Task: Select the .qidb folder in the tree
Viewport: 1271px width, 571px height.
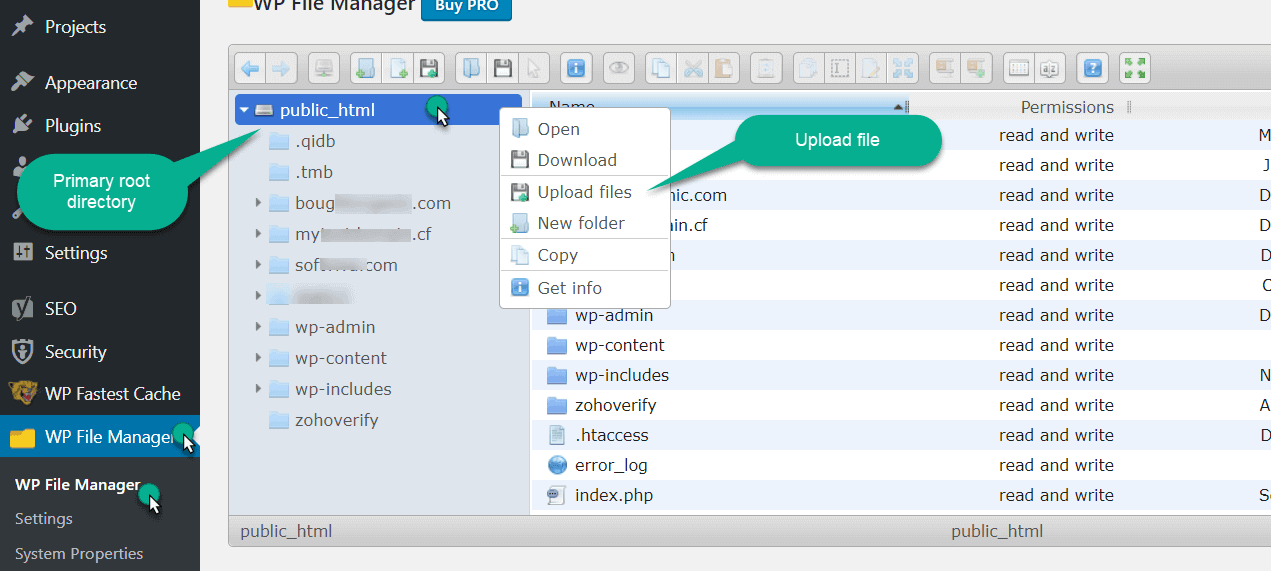Action: tap(315, 141)
